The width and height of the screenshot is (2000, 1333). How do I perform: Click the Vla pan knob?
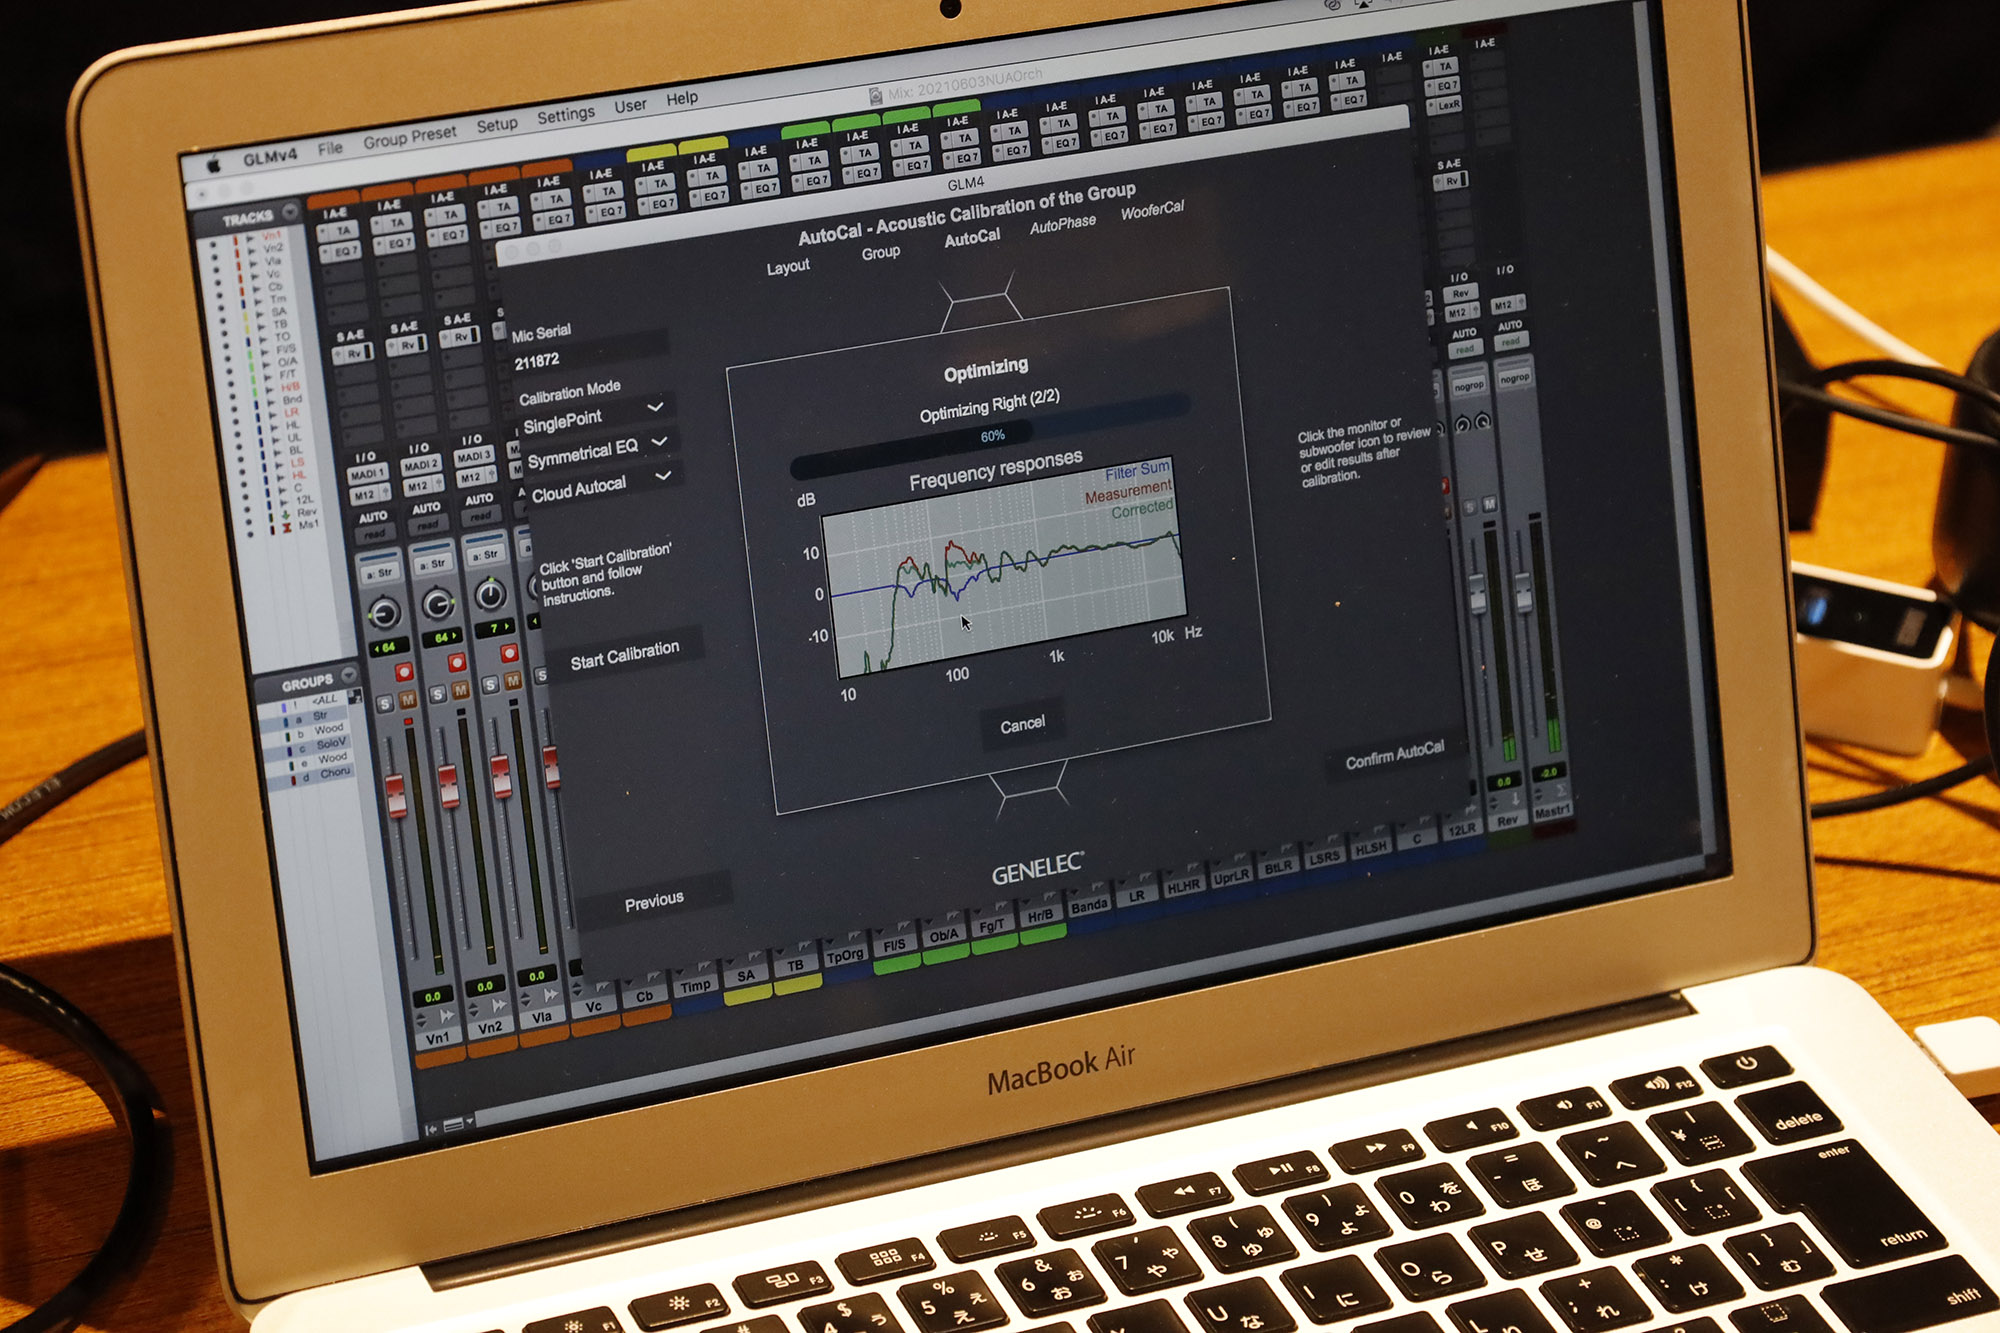(x=489, y=594)
